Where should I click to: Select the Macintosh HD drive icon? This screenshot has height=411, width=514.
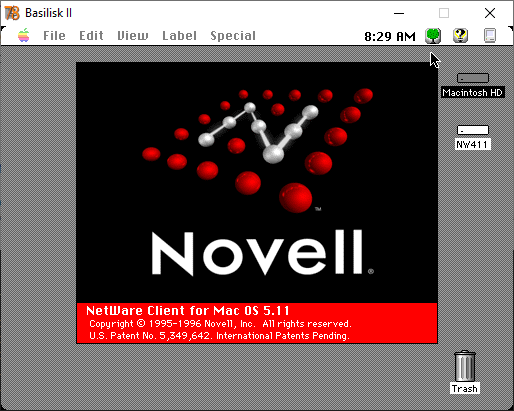(473, 78)
